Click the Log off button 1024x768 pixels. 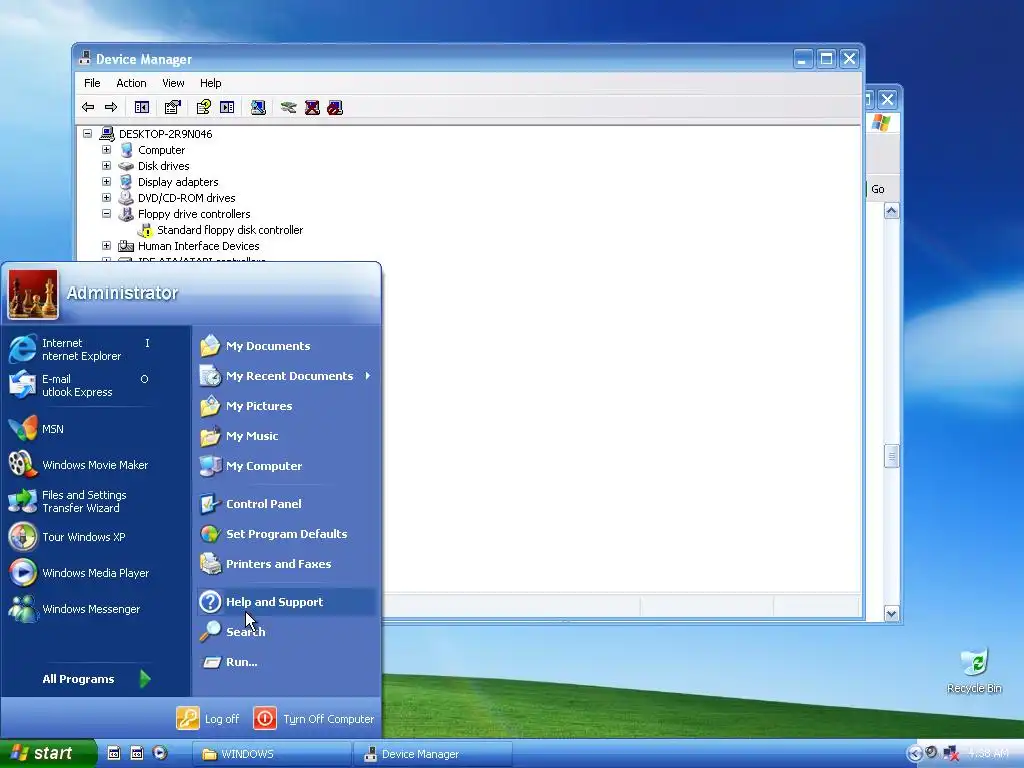[x=208, y=718]
